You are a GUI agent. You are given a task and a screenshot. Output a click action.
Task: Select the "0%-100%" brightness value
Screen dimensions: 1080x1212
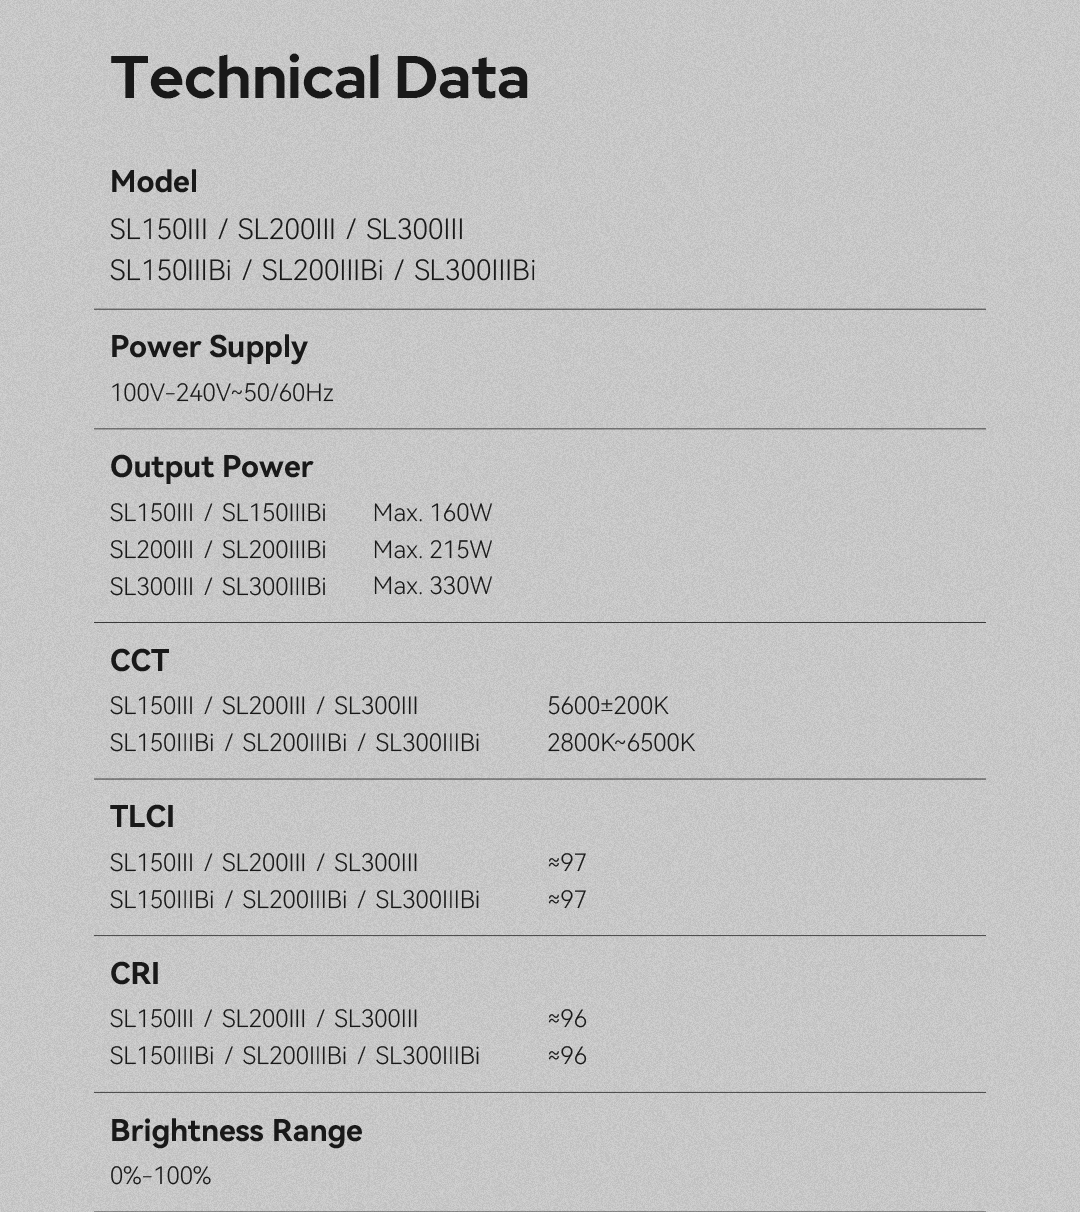point(160,1176)
